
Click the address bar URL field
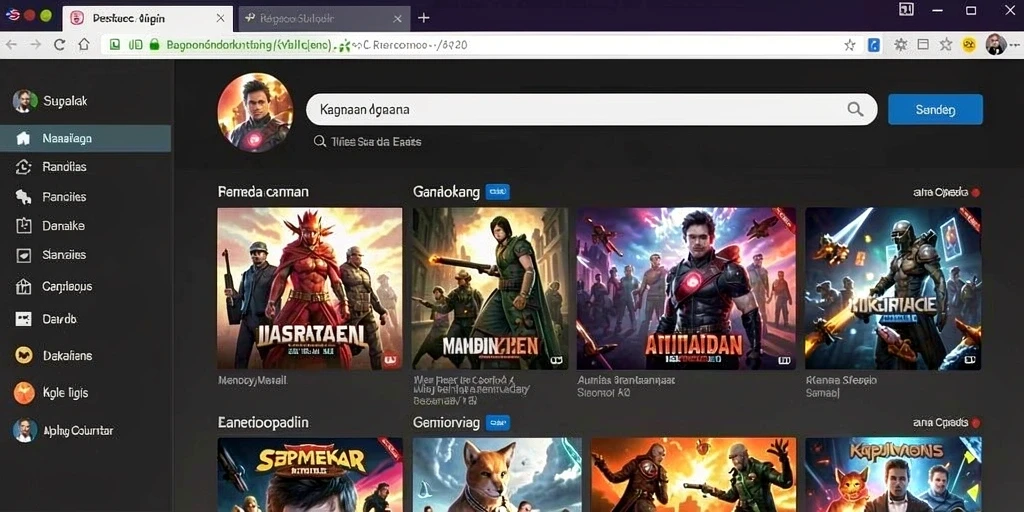pos(470,44)
